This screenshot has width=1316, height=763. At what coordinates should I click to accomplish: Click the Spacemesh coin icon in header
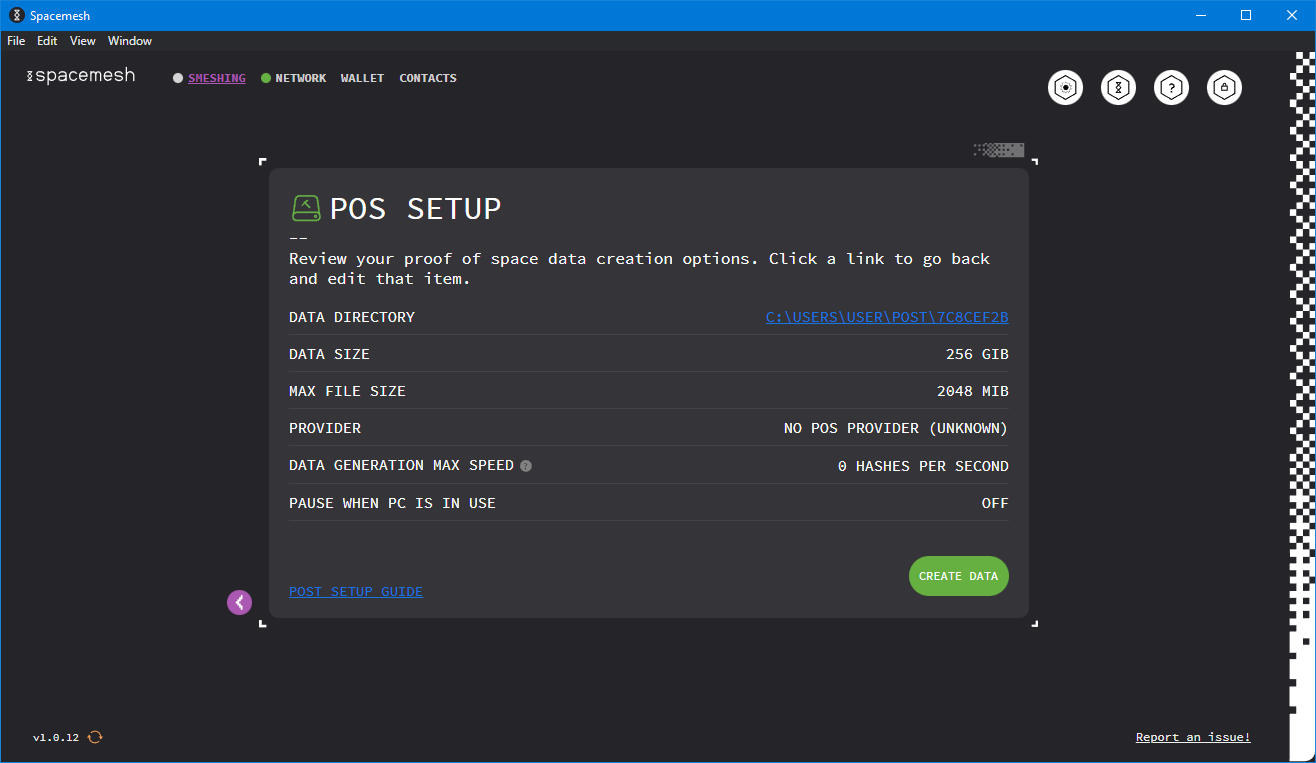1119,88
